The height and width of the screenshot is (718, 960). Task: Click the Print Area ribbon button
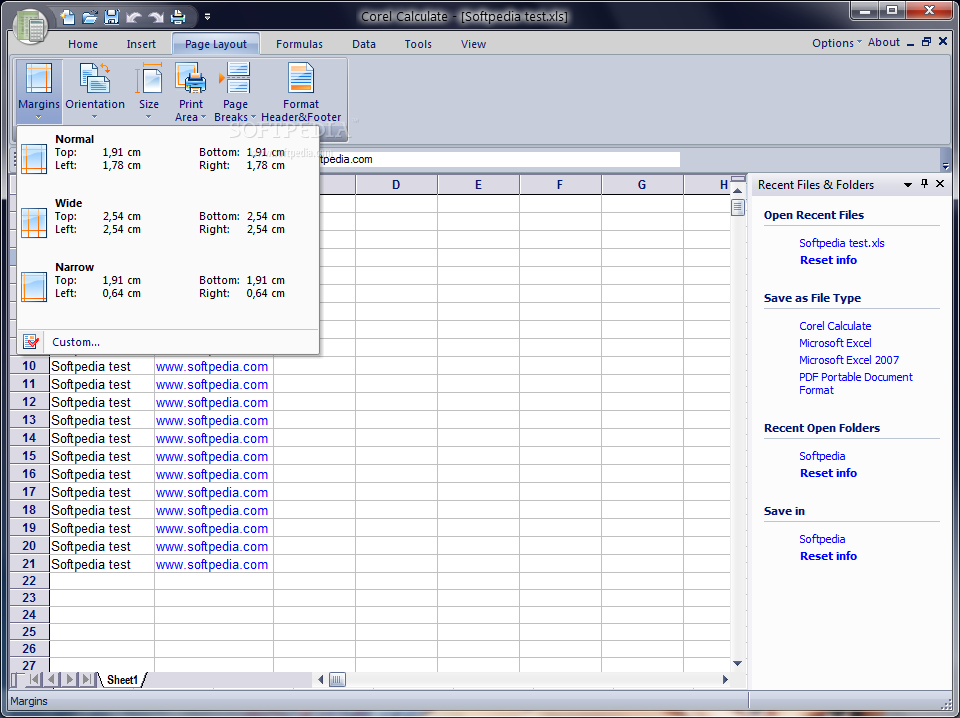click(x=191, y=91)
